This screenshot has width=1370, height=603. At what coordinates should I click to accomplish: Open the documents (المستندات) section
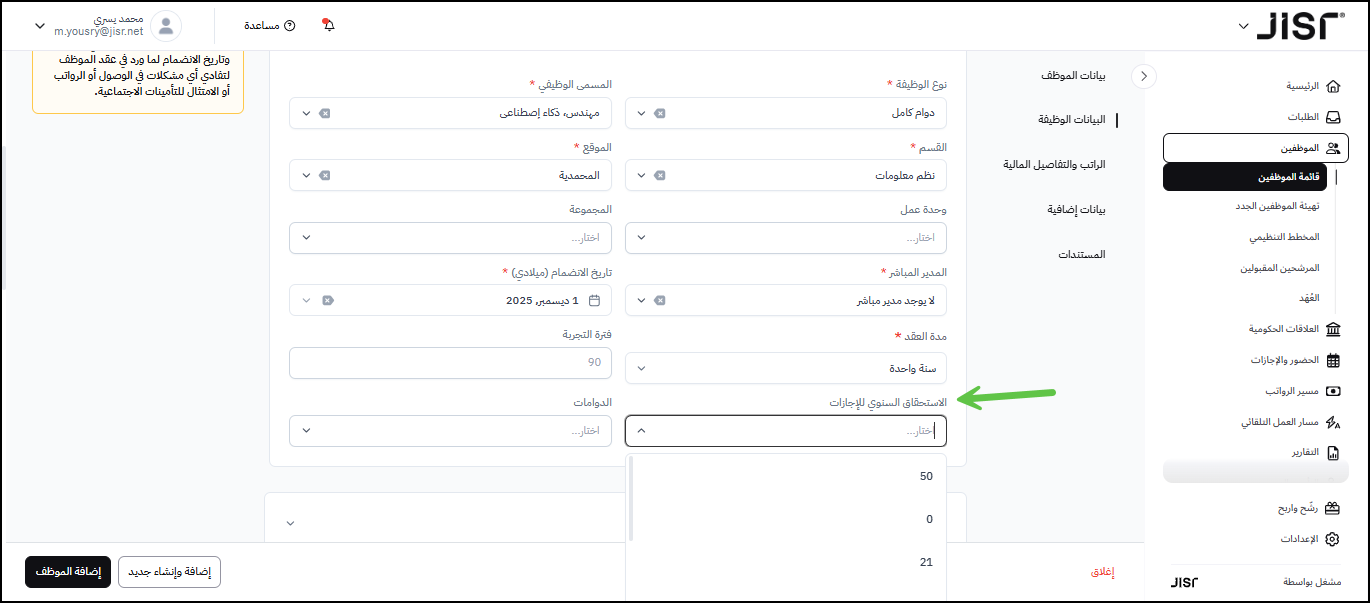1081,254
